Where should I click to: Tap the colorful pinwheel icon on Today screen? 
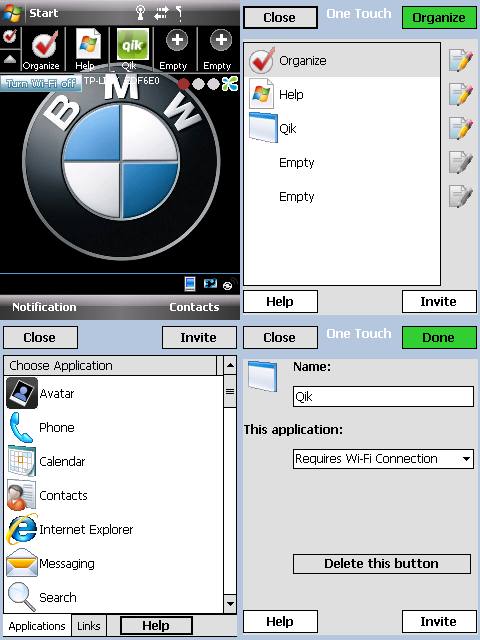coord(230,84)
